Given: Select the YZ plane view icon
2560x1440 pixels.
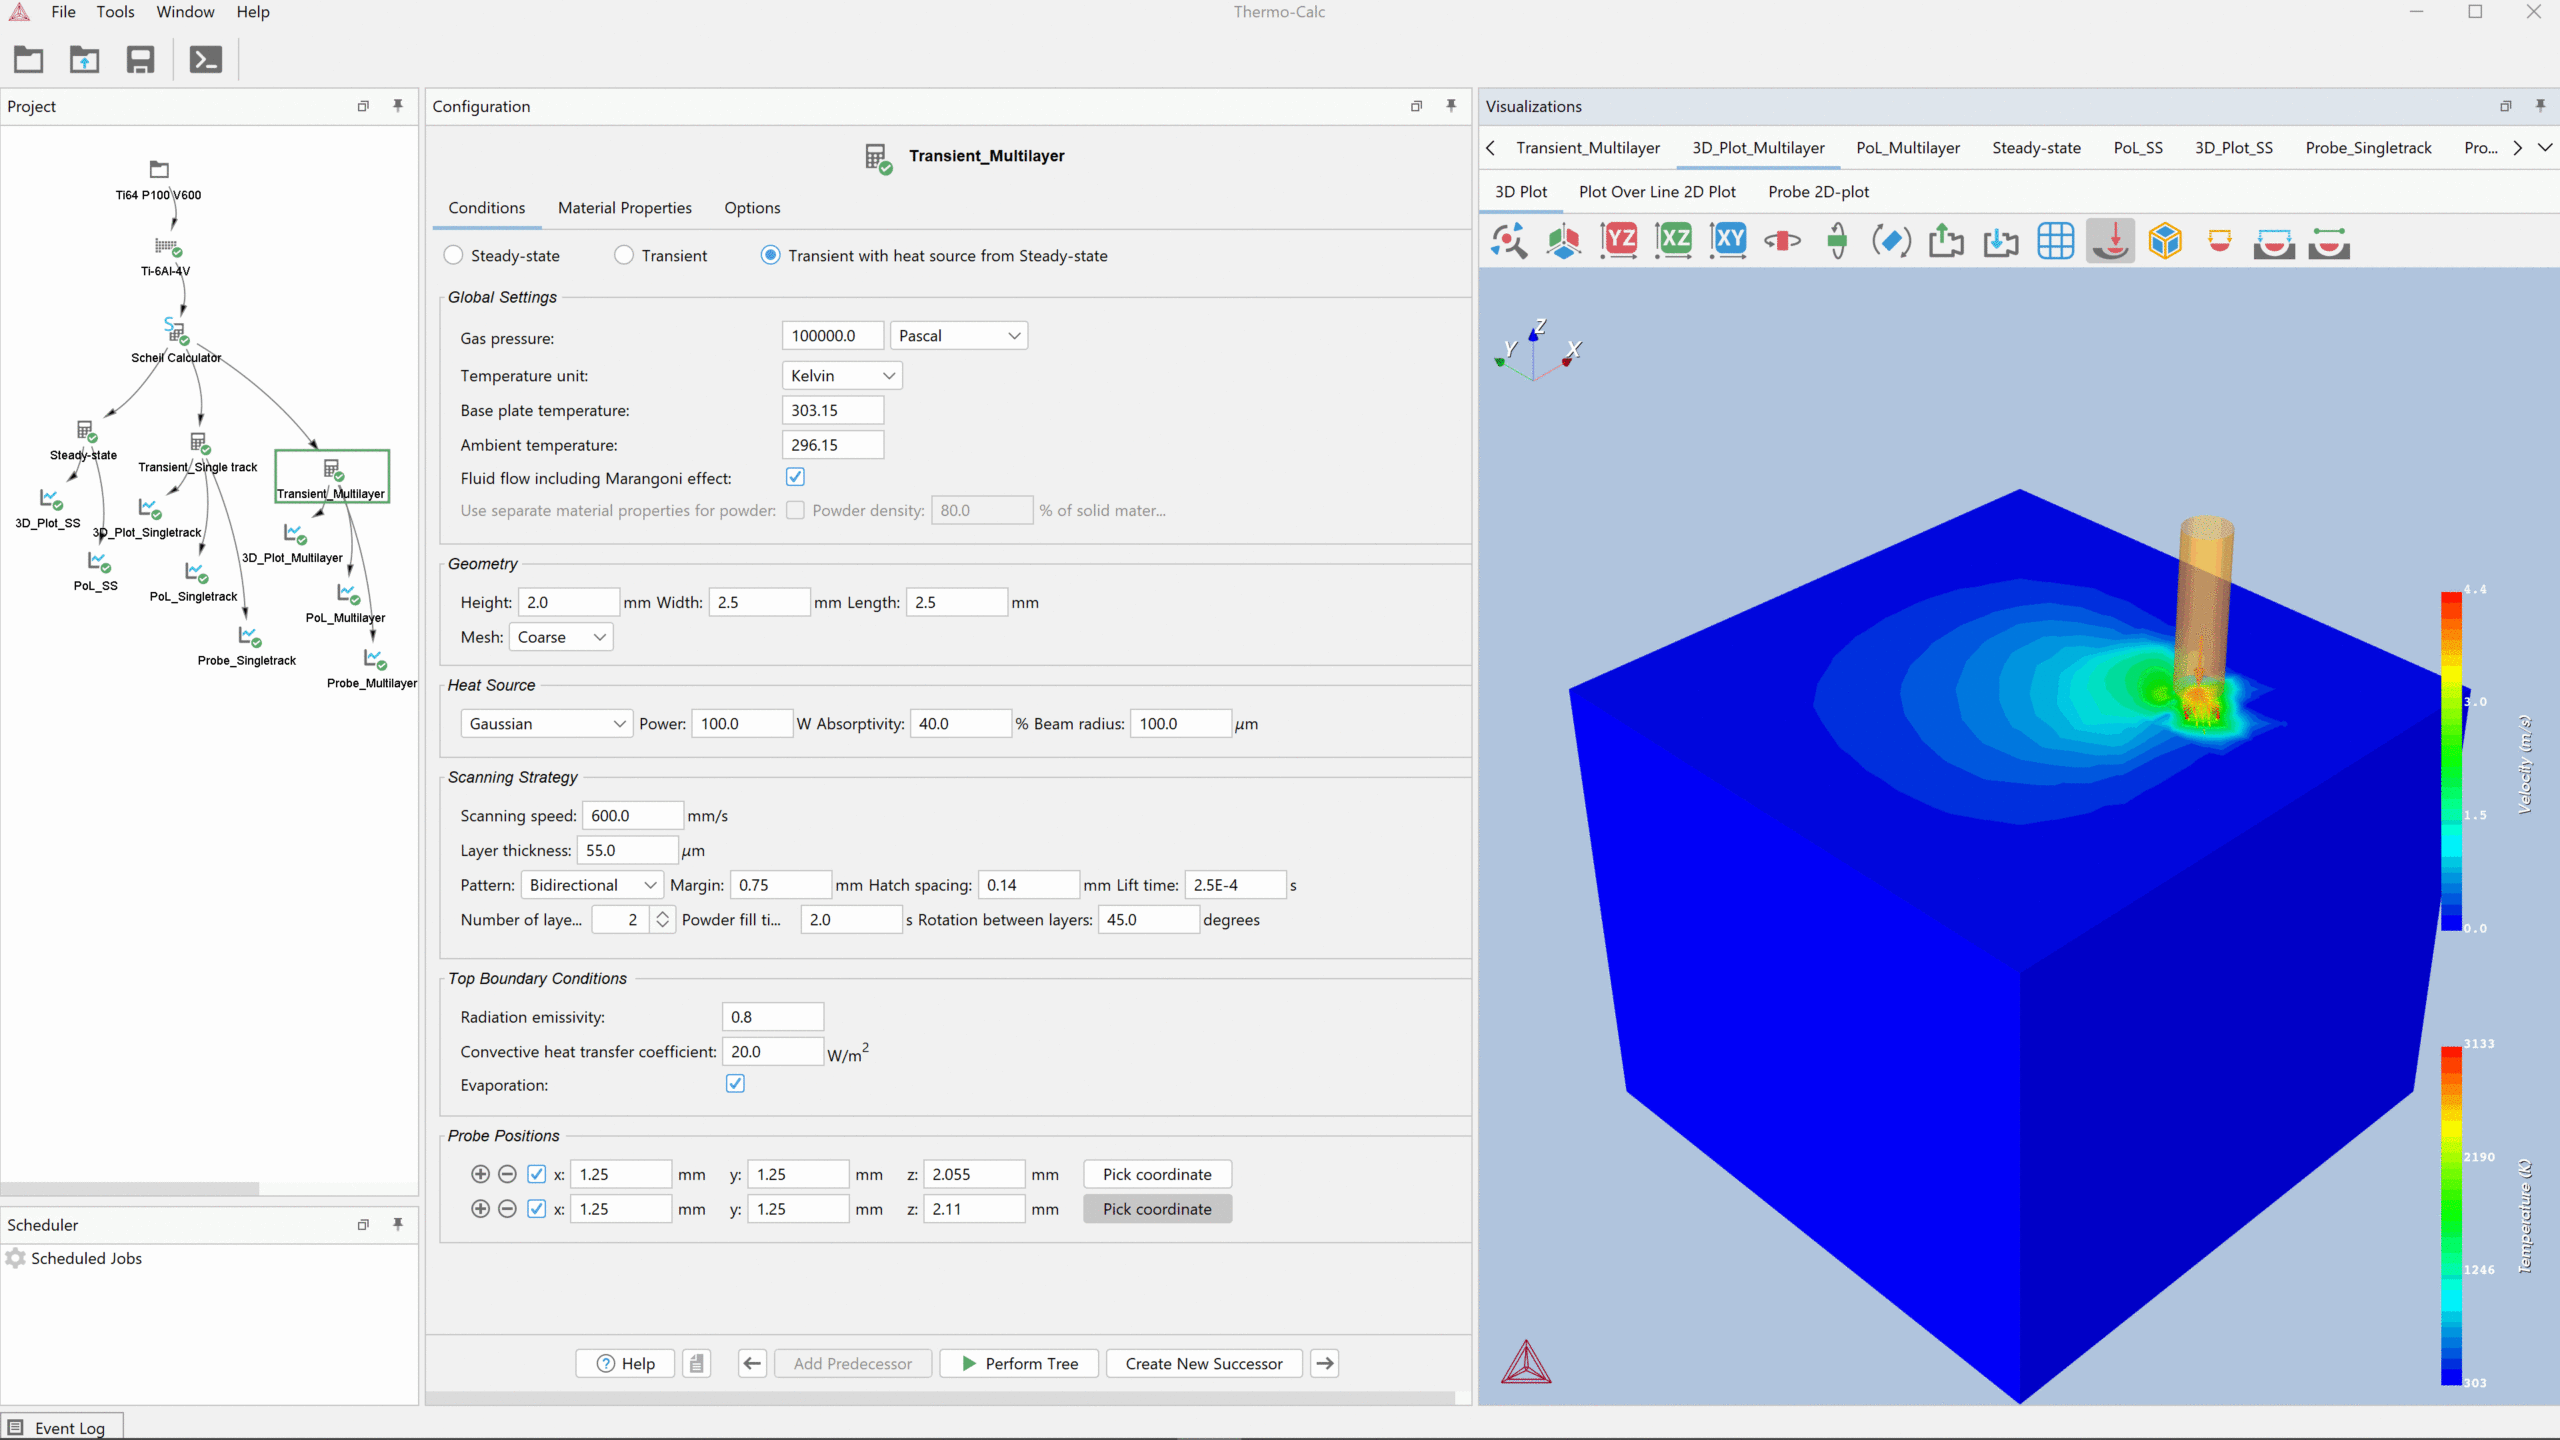Looking at the screenshot, I should 1619,240.
